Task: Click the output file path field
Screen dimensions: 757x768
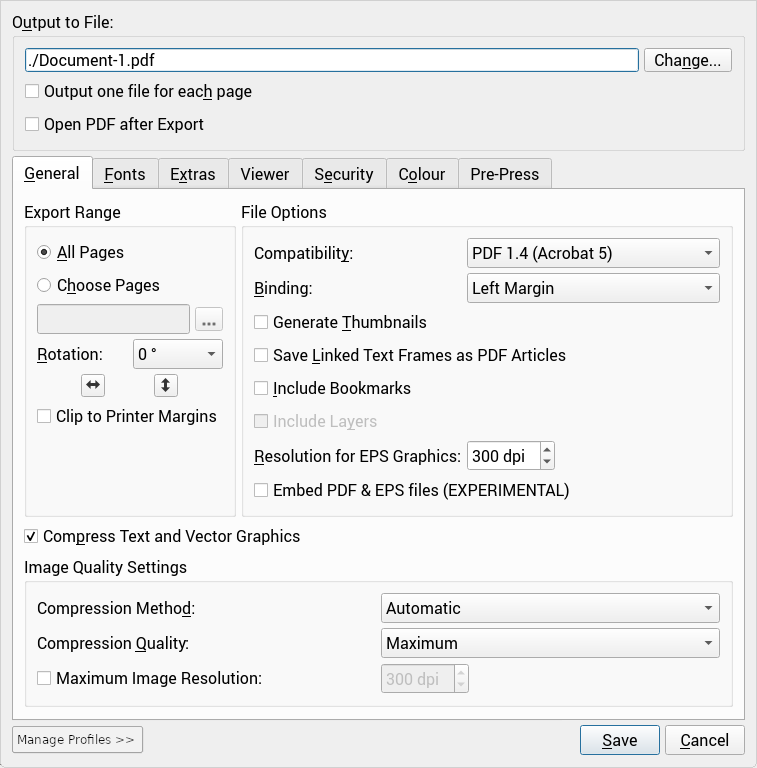Action: pyautogui.click(x=331, y=60)
